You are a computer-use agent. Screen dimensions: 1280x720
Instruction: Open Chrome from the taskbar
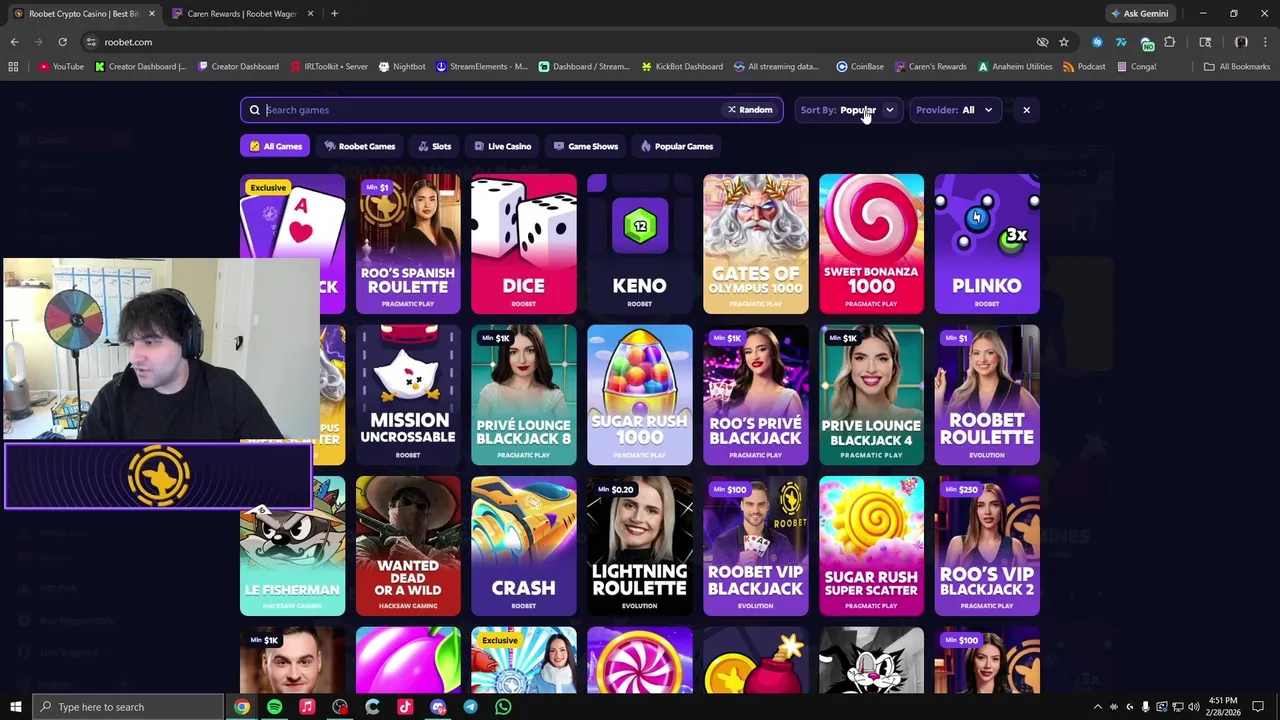click(x=242, y=707)
